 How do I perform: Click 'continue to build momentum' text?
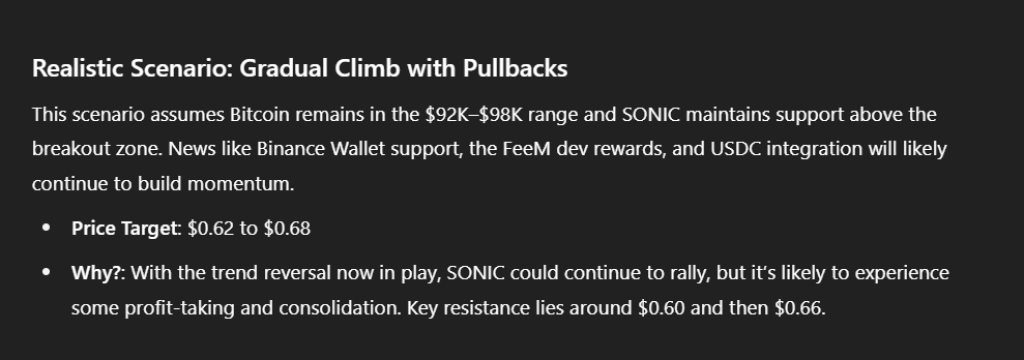click(x=162, y=184)
